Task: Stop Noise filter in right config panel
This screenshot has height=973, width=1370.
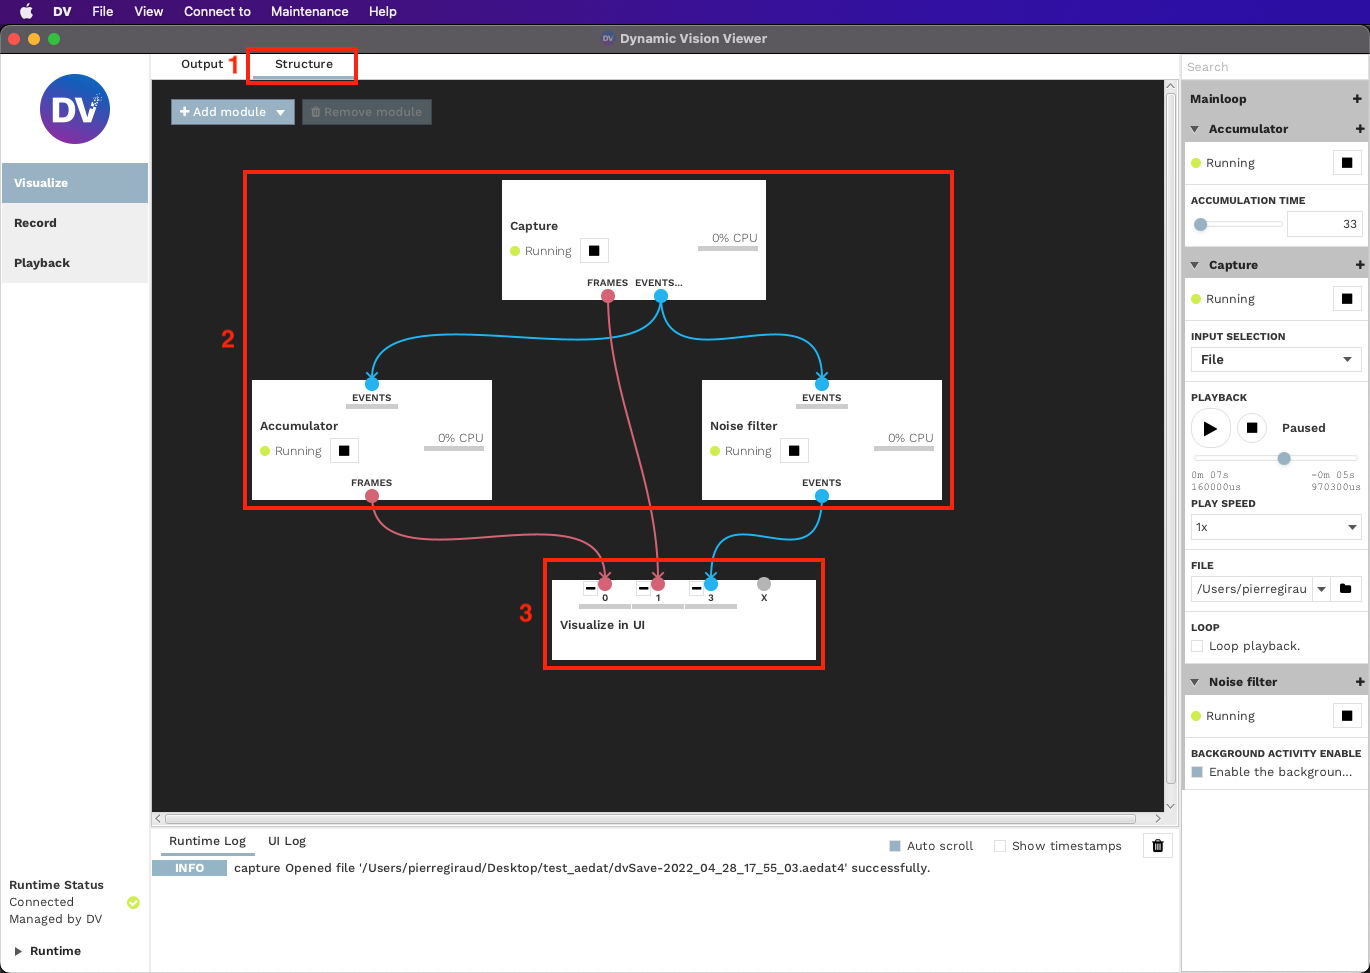Action: pos(1347,716)
